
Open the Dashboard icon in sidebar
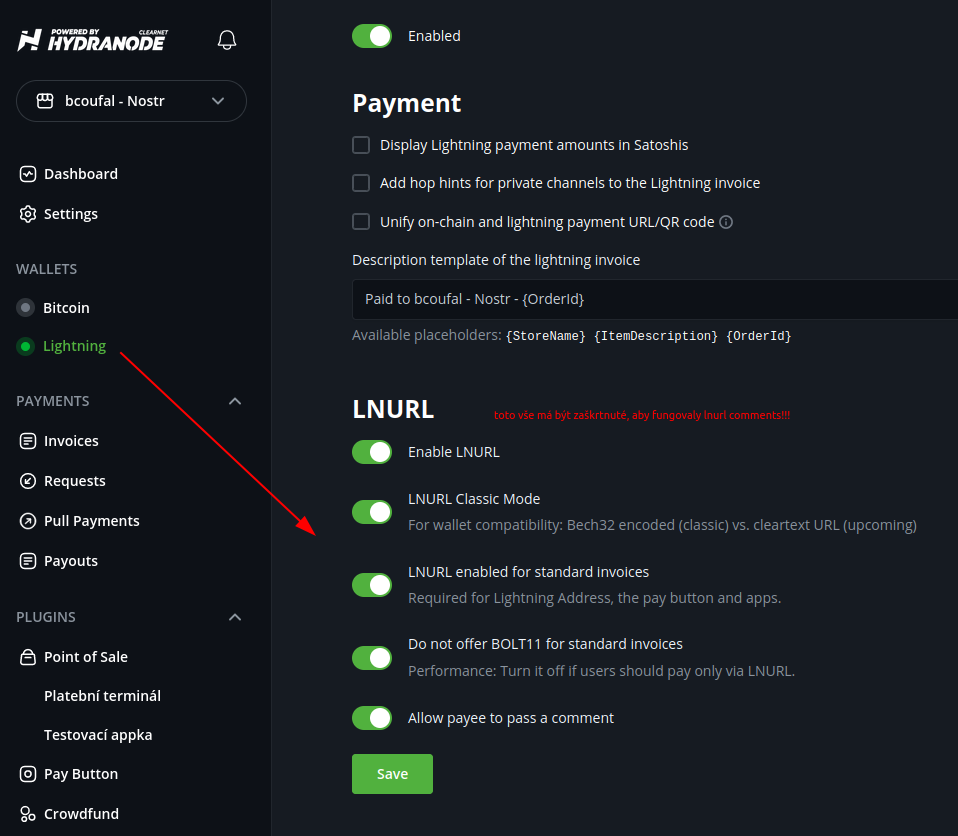(28, 174)
